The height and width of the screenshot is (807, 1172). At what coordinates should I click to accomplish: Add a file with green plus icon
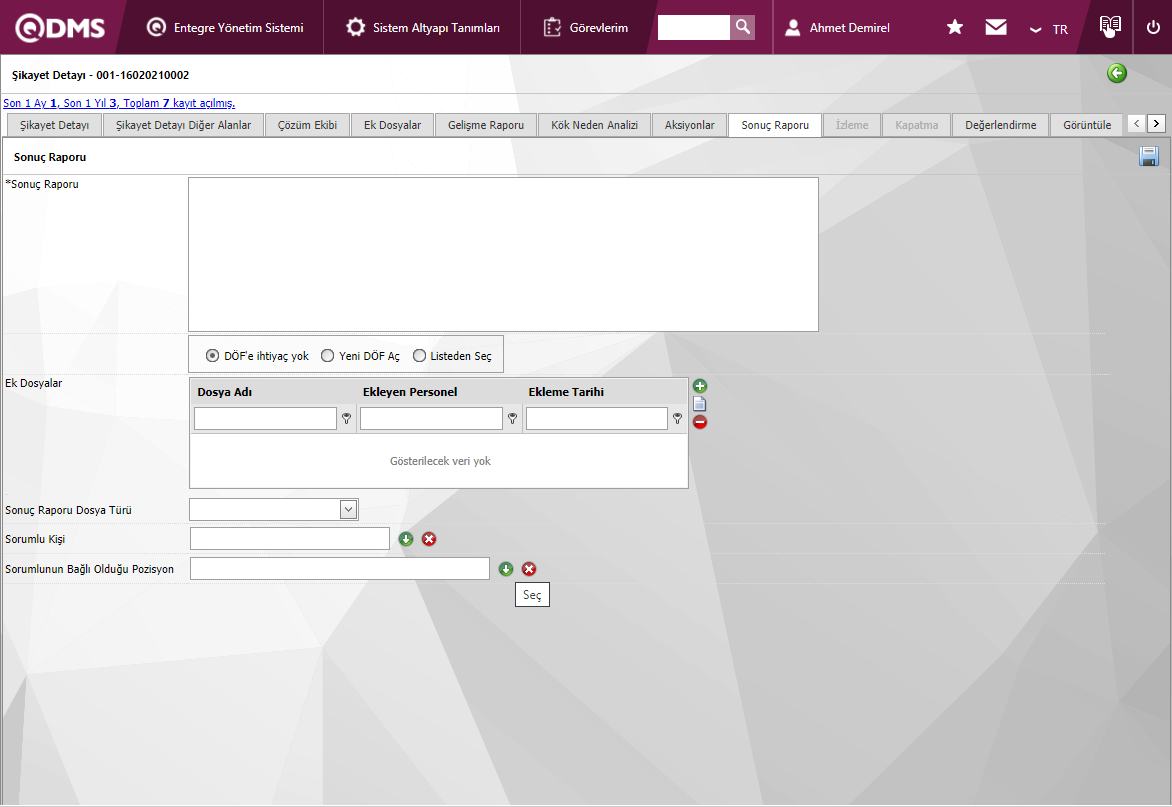(x=700, y=386)
